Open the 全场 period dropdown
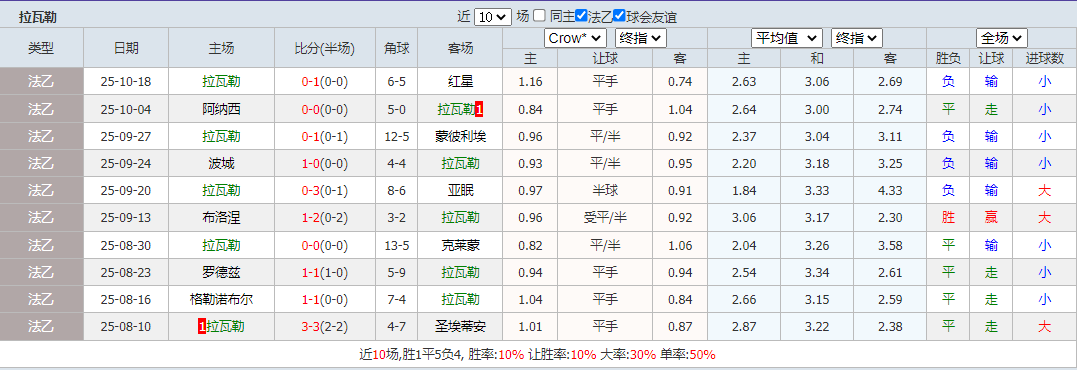The width and height of the screenshot is (1081, 370). point(1002,38)
